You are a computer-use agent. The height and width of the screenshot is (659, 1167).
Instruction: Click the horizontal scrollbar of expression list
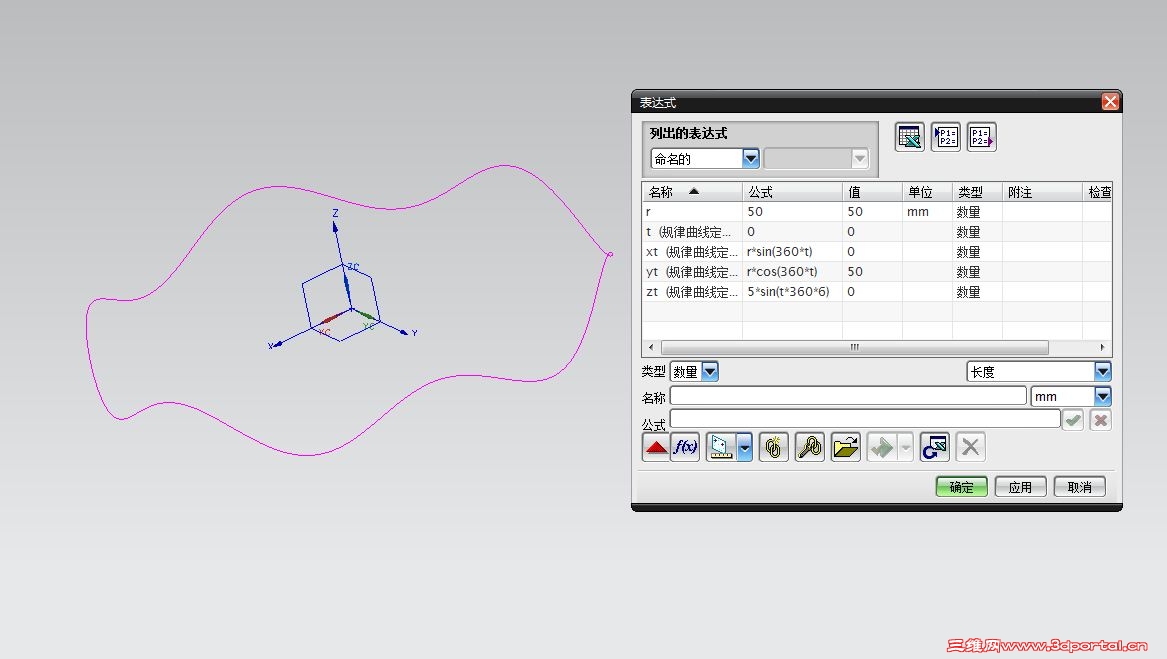854,347
